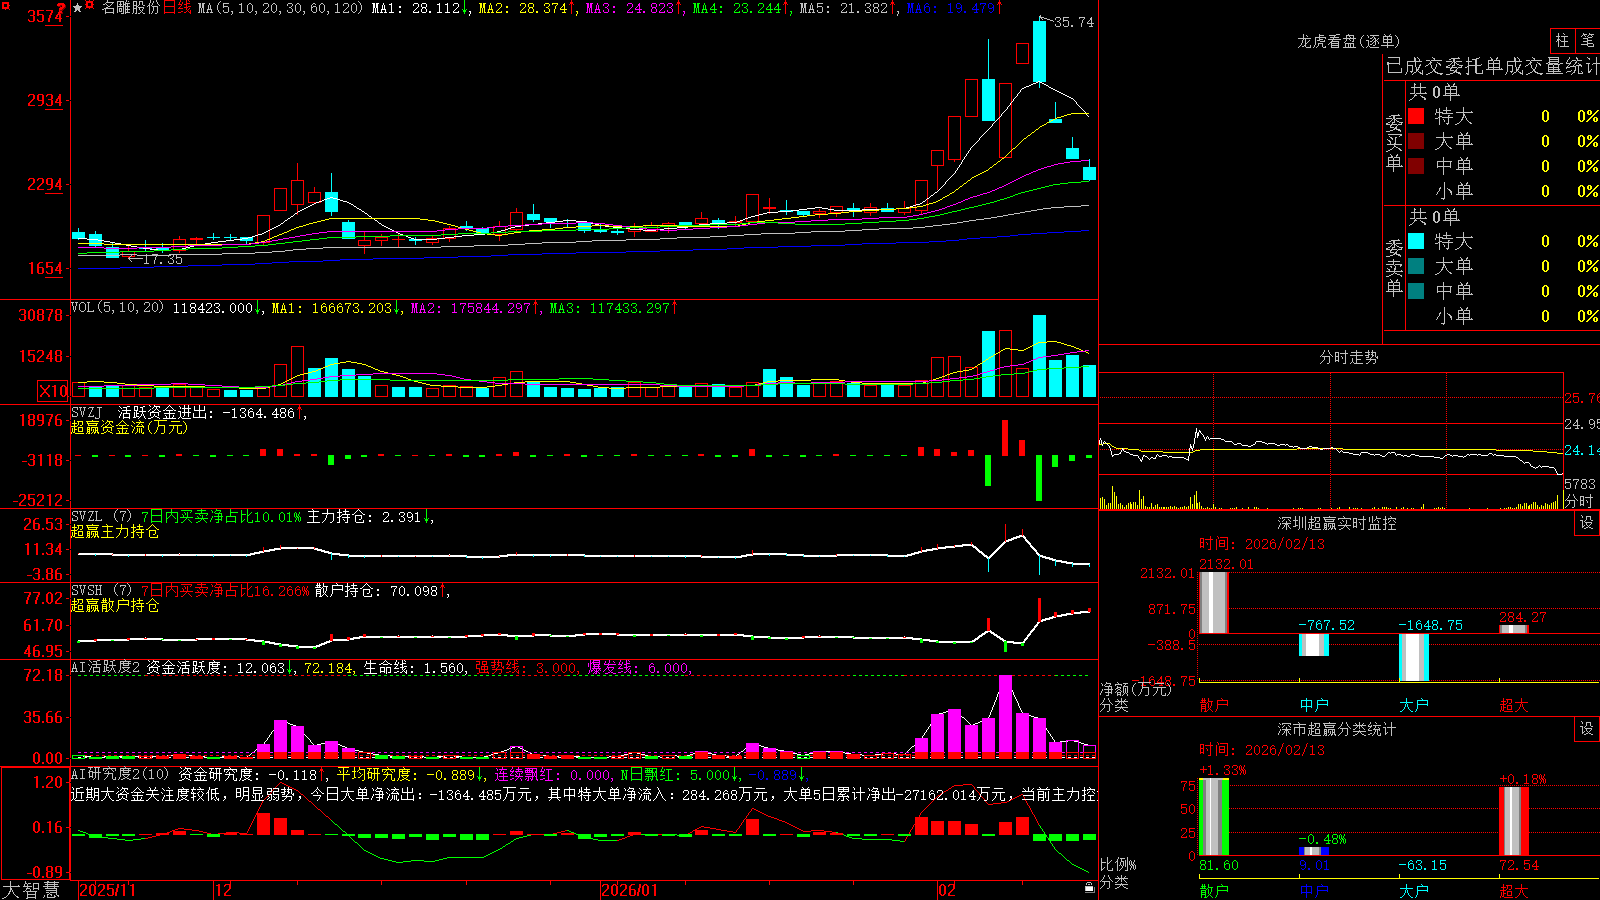Click the 大智慧 logo button
The width and height of the screenshot is (1600, 900).
pyautogui.click(x=31, y=890)
